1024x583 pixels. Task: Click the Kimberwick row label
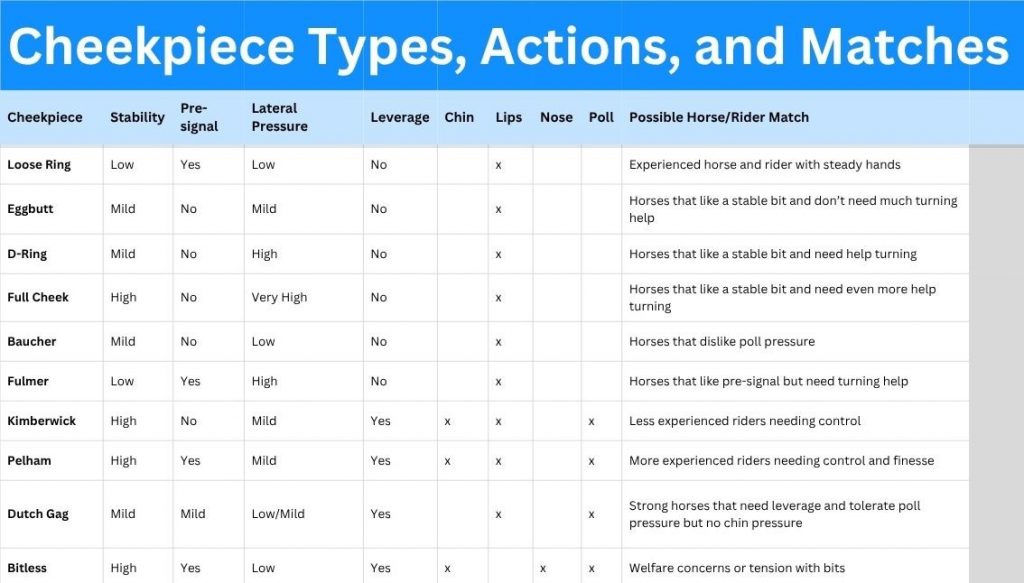pyautogui.click(x=42, y=421)
